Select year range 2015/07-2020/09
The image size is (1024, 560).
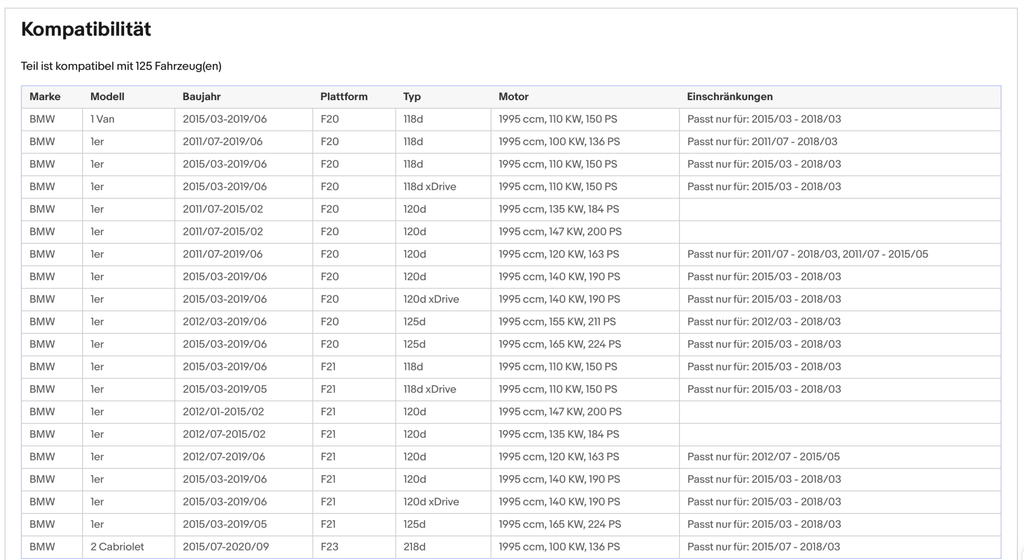[x=225, y=546]
